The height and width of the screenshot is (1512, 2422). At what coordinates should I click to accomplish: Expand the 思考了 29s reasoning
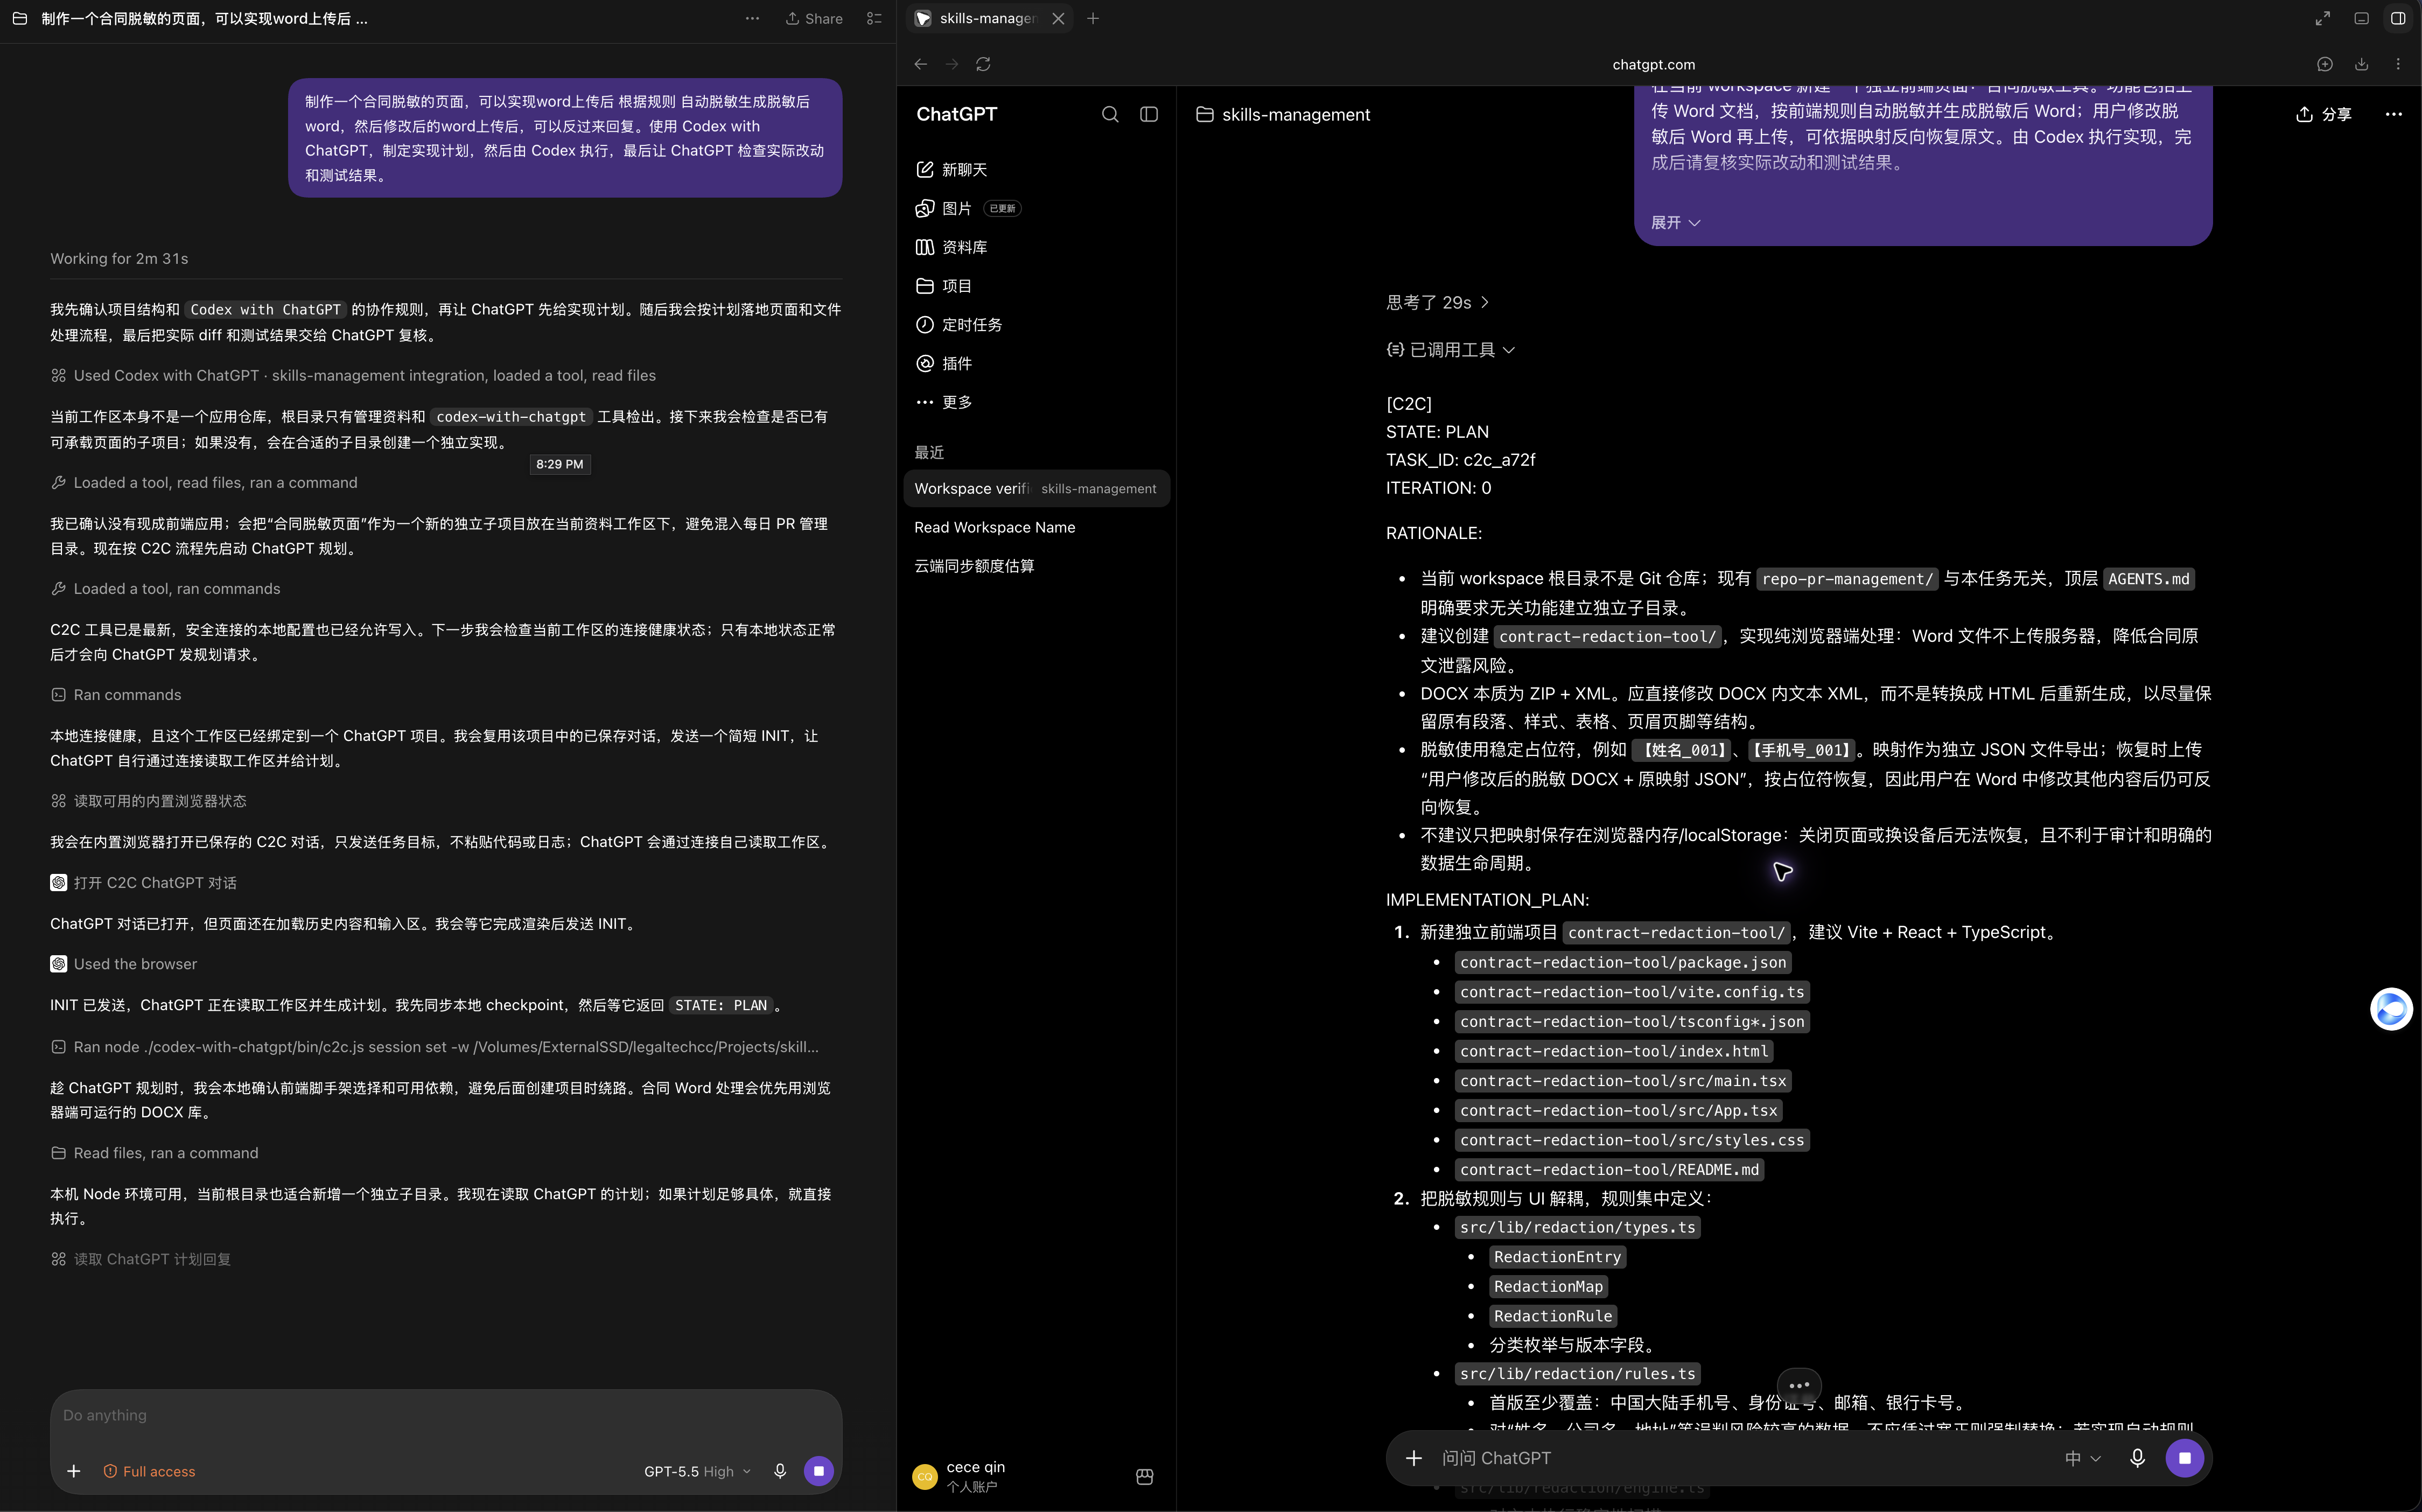point(1437,302)
